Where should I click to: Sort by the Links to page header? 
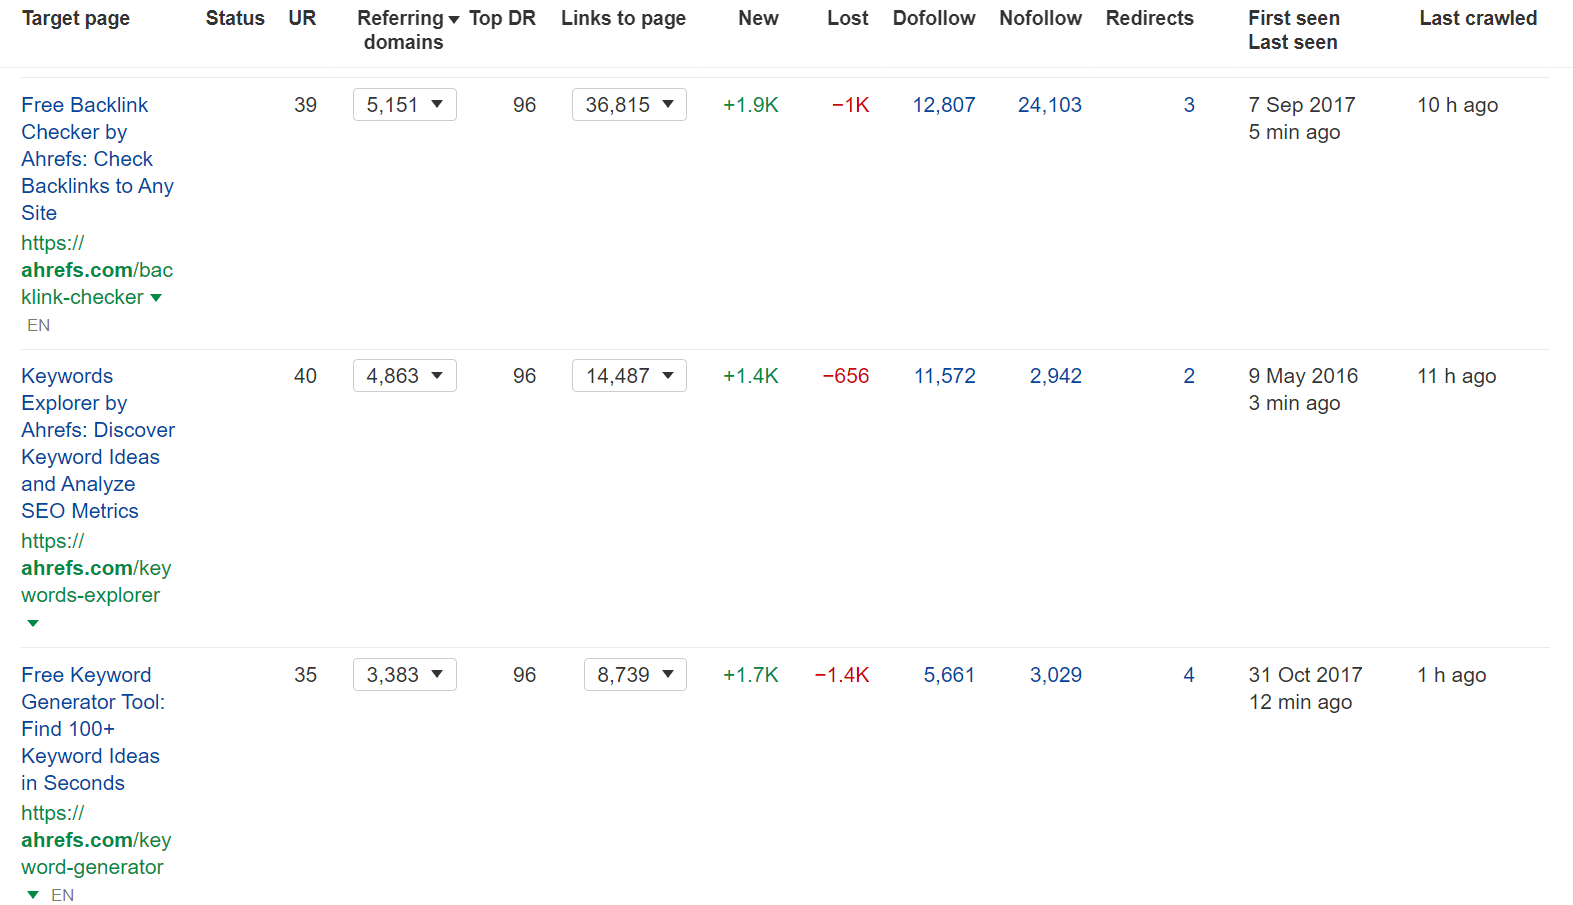(x=623, y=18)
